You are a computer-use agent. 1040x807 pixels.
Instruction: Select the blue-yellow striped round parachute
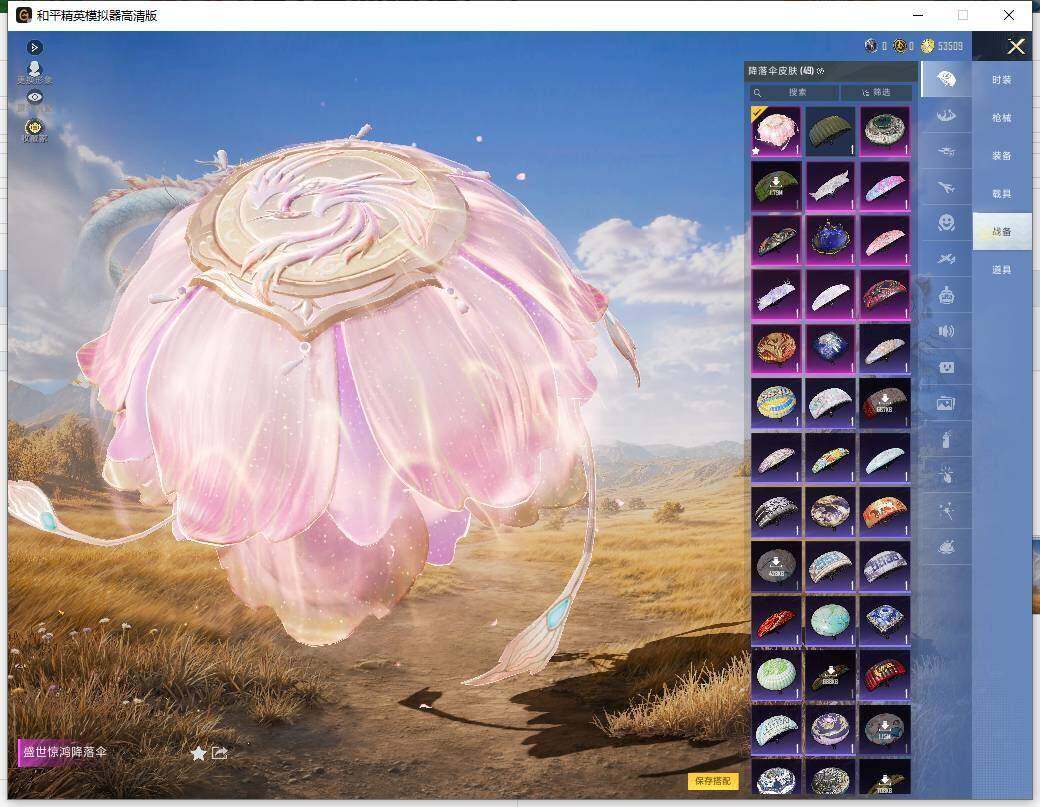(776, 403)
